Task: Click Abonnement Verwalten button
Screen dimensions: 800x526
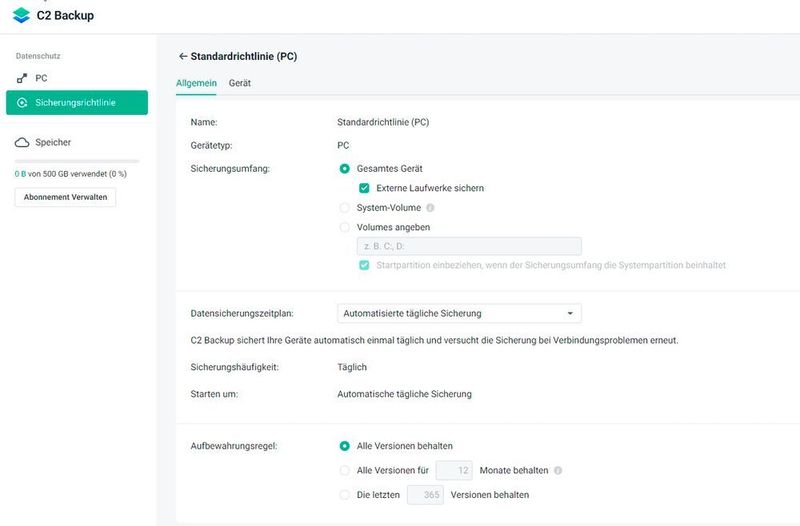Action: tap(66, 197)
